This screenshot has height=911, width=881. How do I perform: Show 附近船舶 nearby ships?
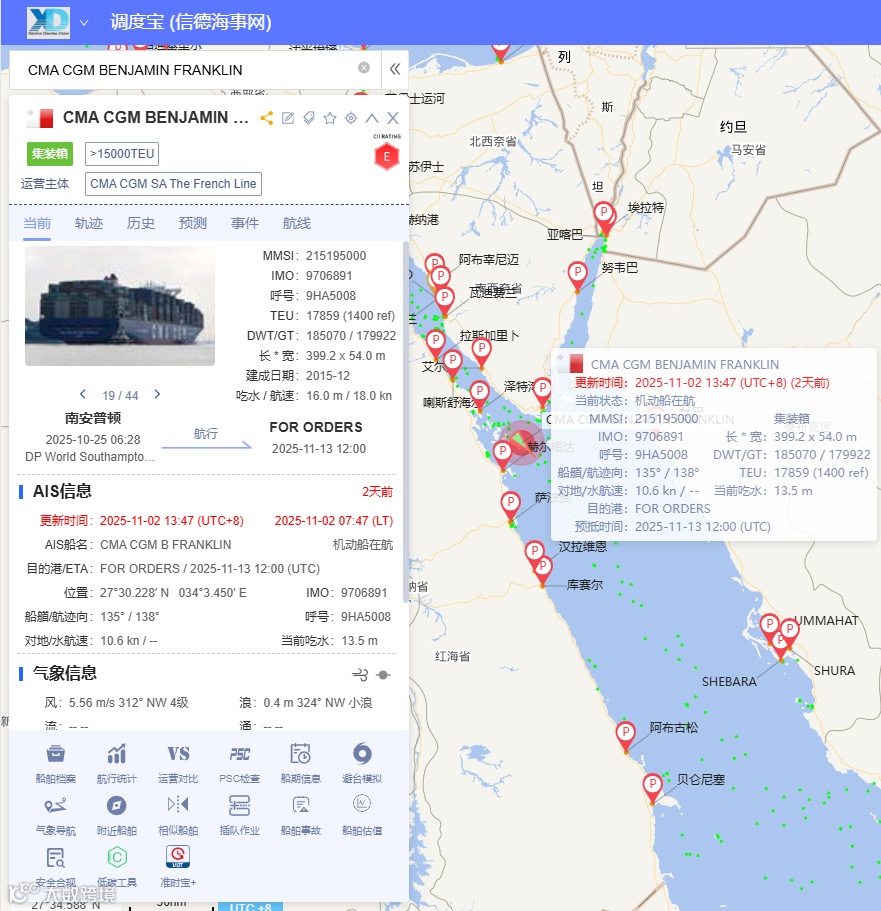pos(117,814)
